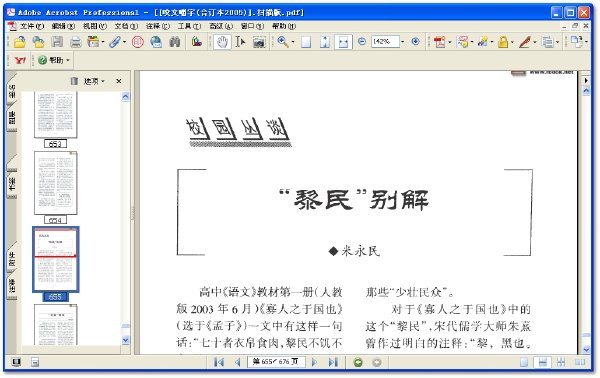Image resolution: width=600 pixels, height=378 pixels.
Task: Click the Save floppy disk icon
Action: click(57, 42)
